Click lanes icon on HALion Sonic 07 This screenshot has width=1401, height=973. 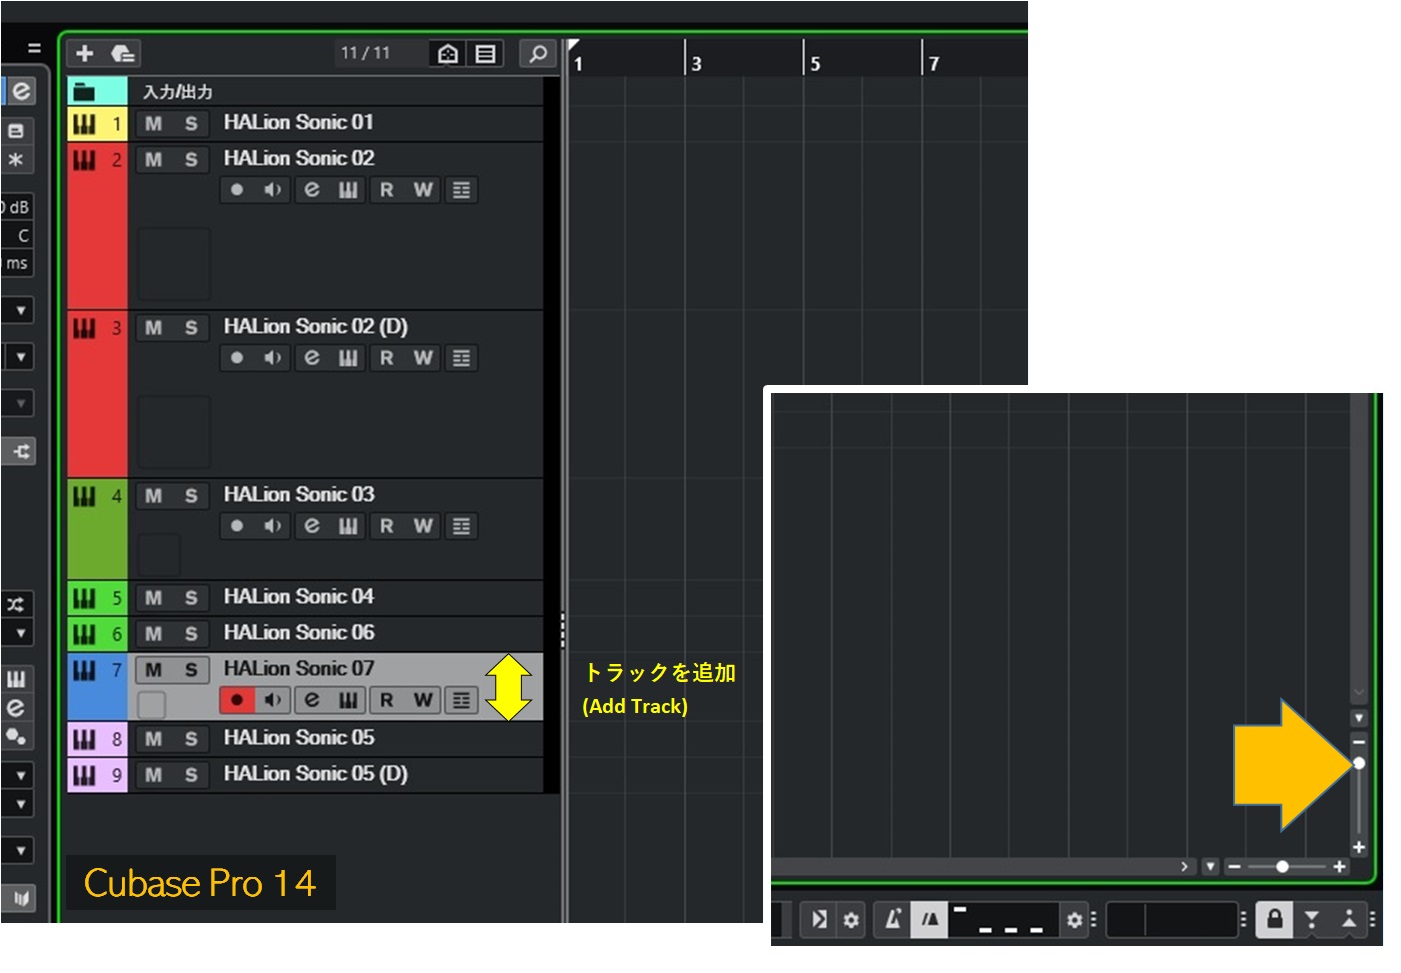(461, 700)
